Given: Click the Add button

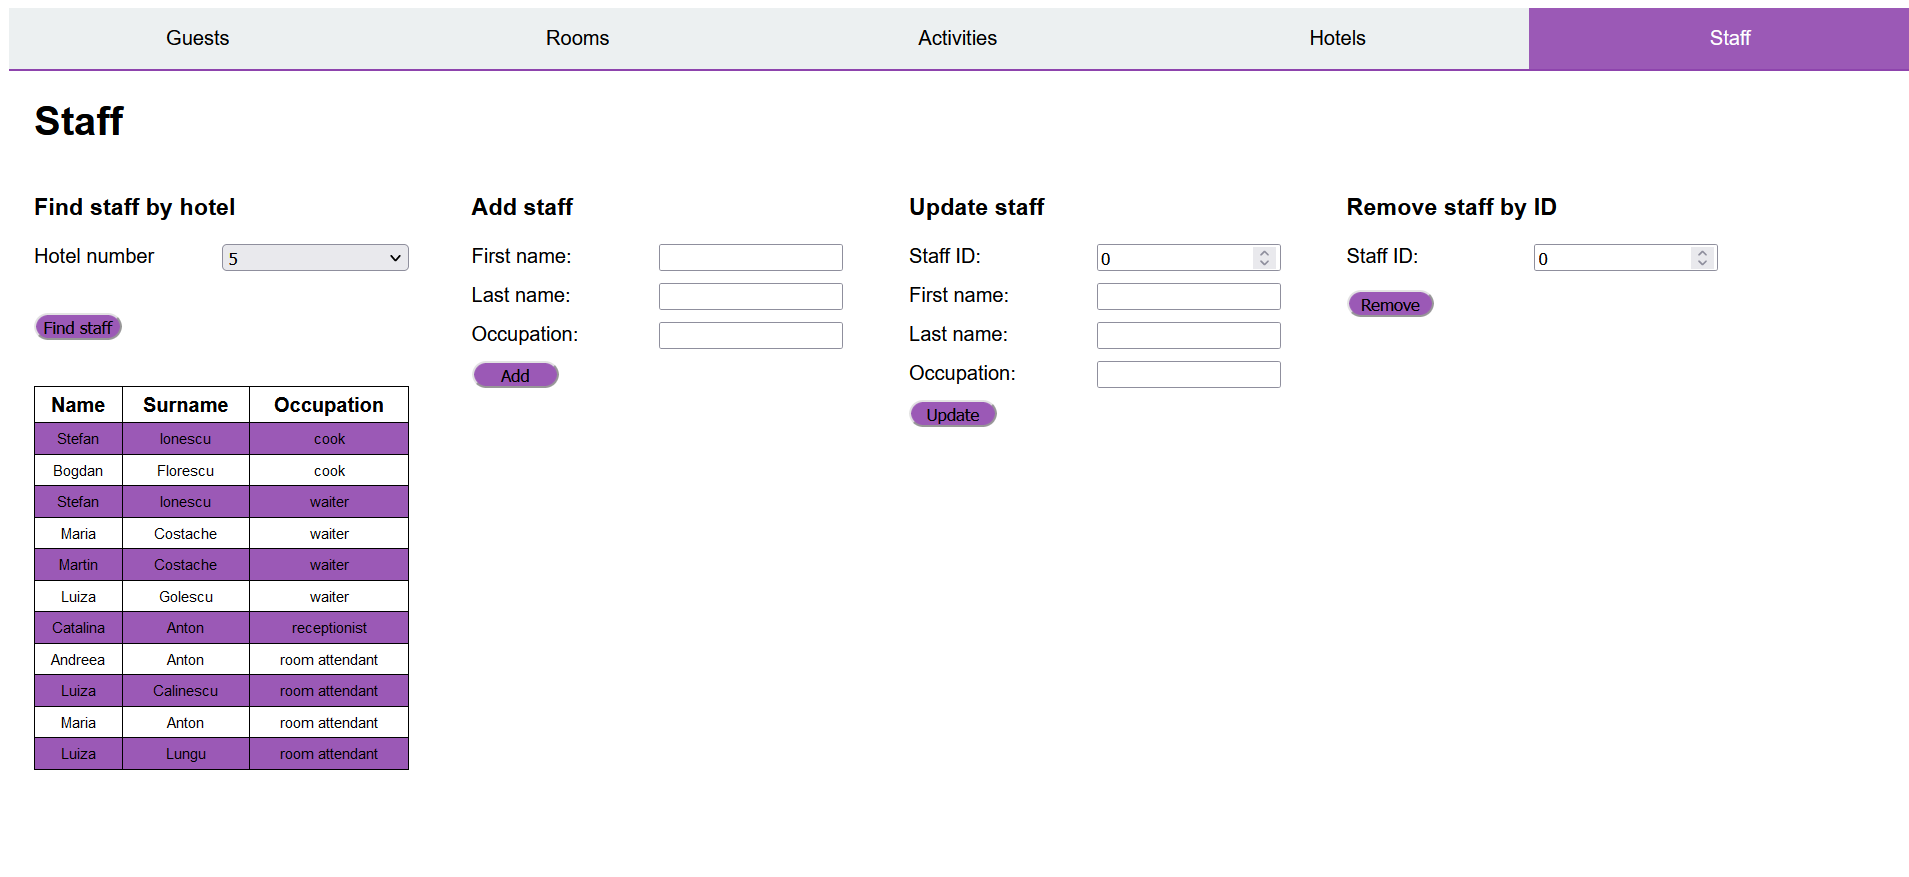Looking at the screenshot, I should coord(515,375).
